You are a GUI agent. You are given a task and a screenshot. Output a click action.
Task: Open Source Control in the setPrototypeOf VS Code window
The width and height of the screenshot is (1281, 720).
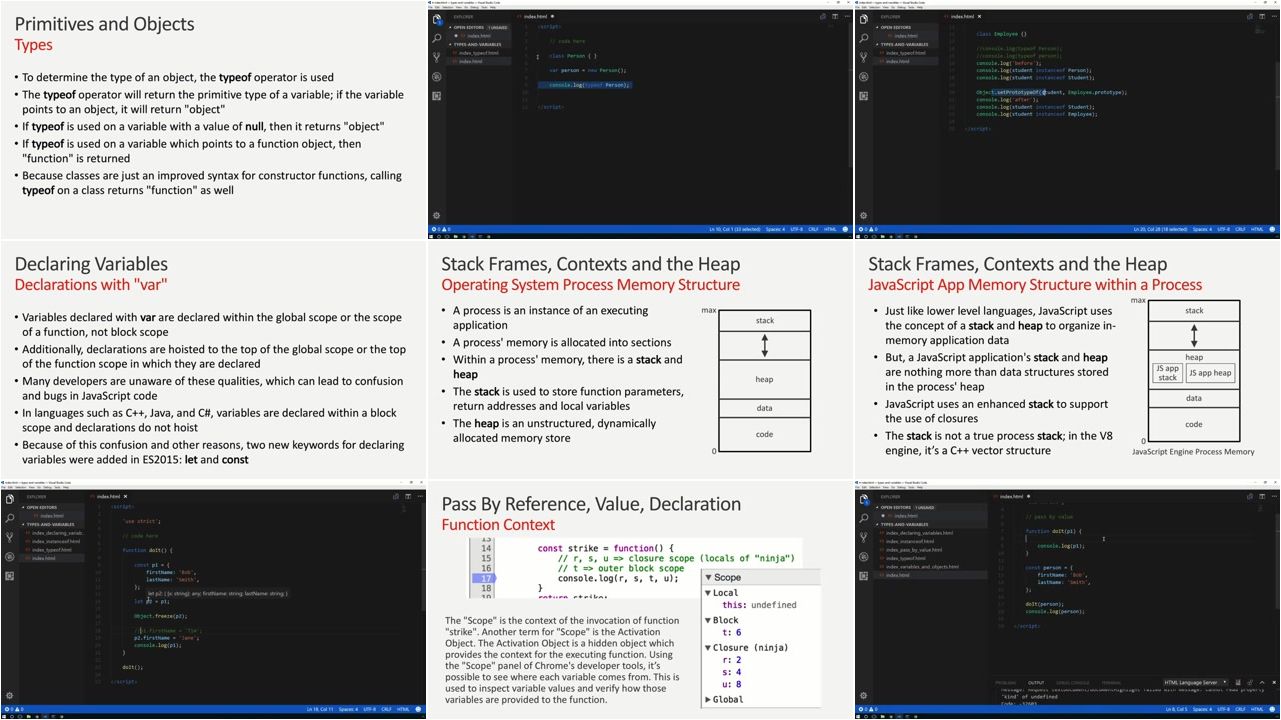pyautogui.click(x=864, y=57)
